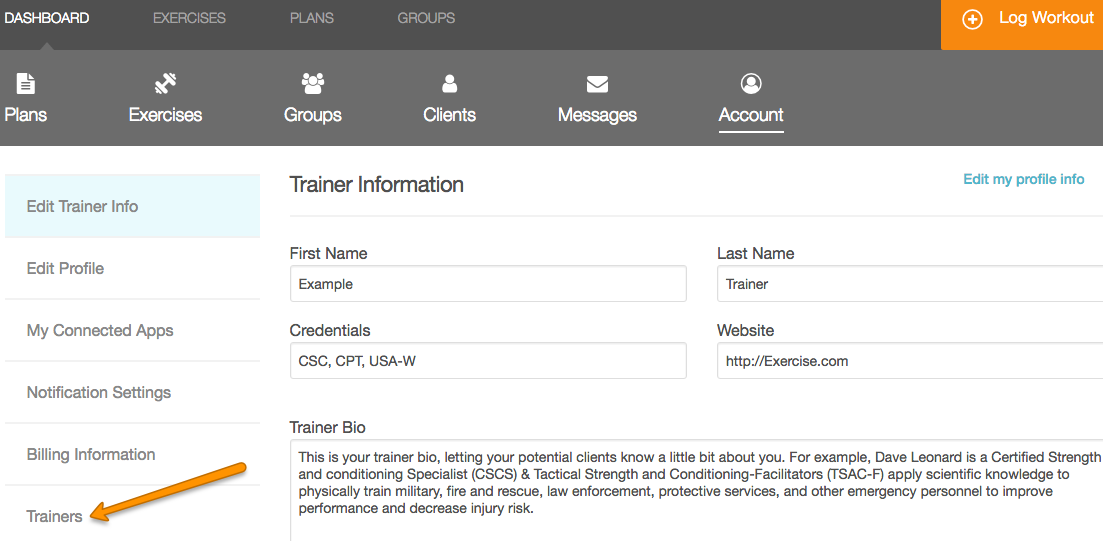The image size is (1103, 541).
Task: Click the Edit my profile info link
Action: click(1024, 179)
